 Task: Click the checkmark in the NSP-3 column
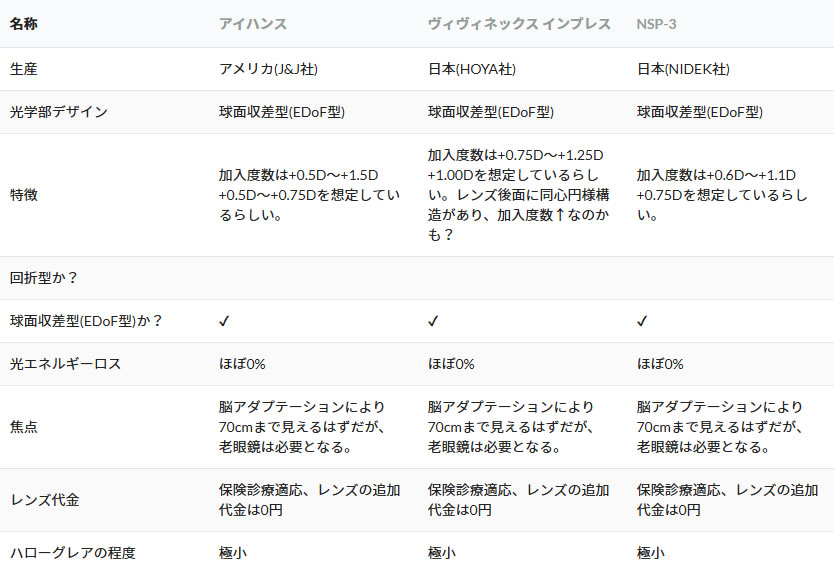(643, 321)
